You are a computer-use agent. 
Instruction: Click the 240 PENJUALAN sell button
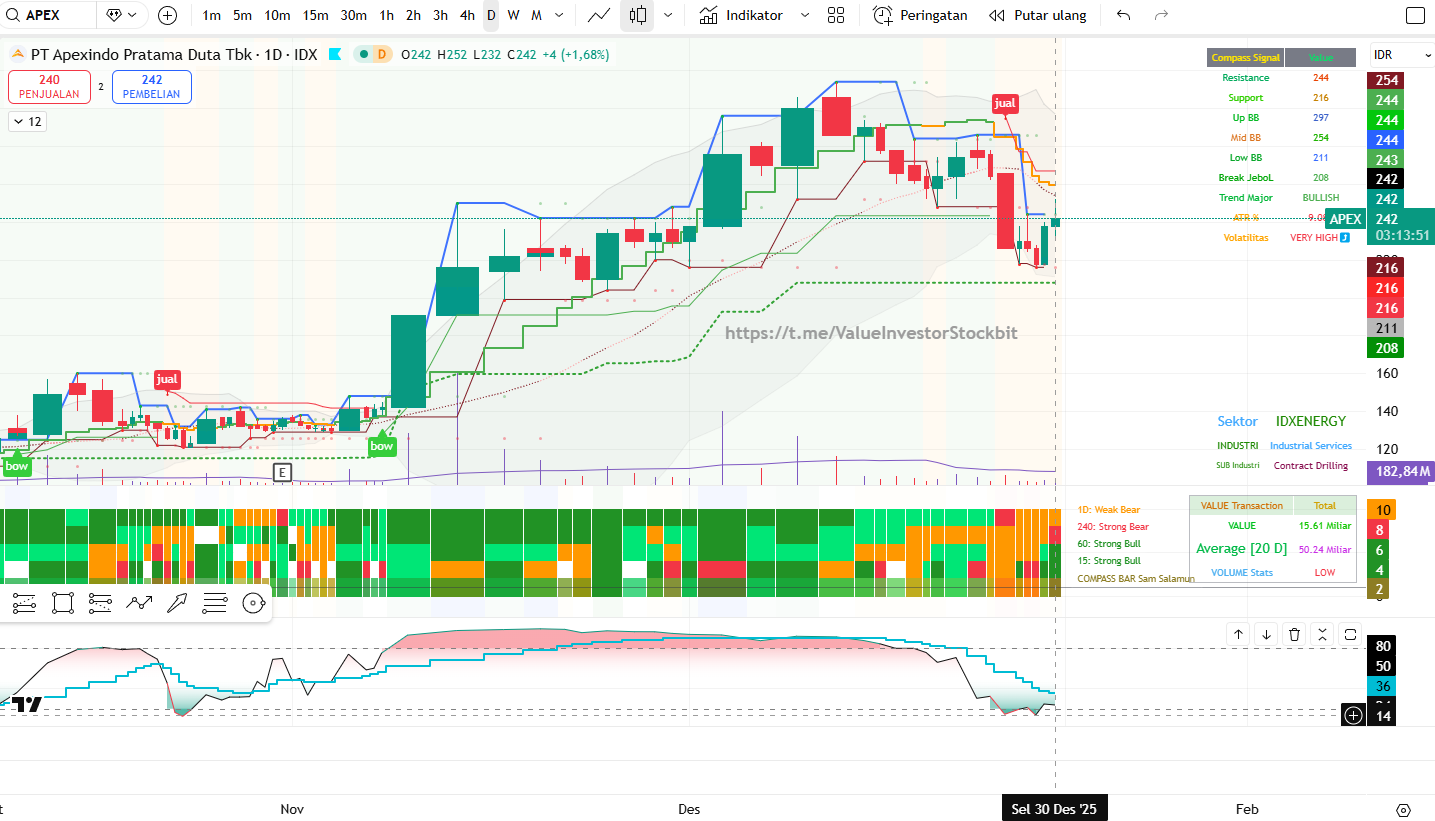coord(50,87)
